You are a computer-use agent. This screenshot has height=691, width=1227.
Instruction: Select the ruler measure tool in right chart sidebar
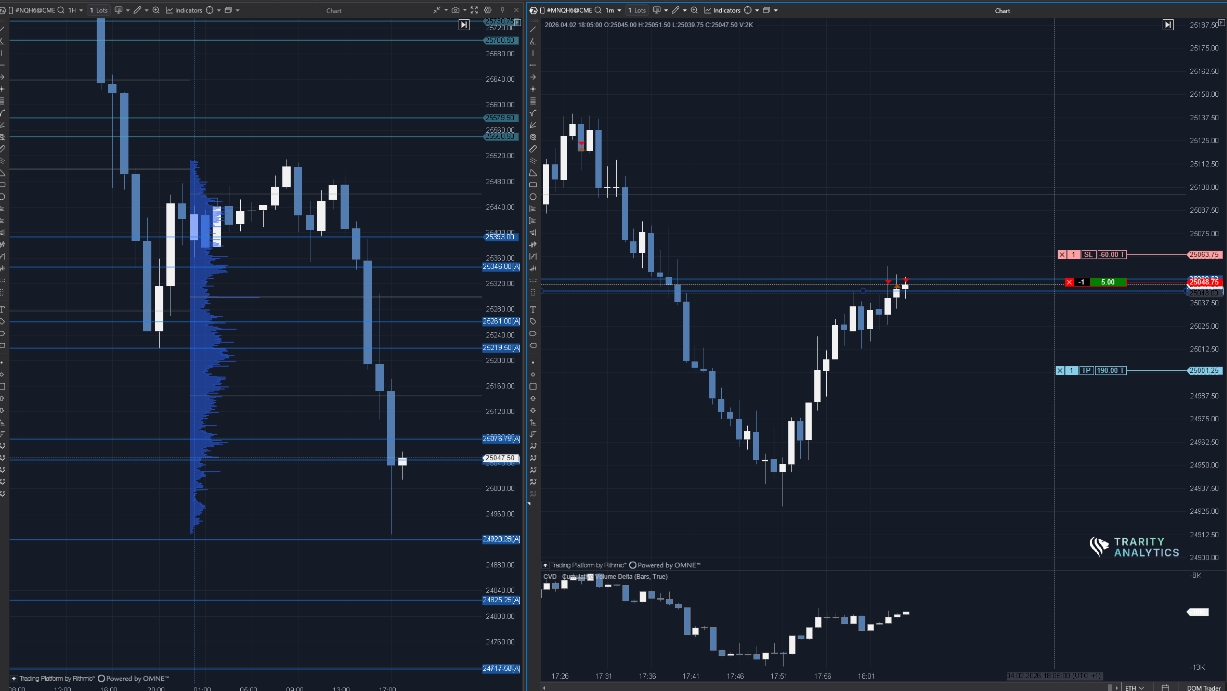click(x=533, y=149)
